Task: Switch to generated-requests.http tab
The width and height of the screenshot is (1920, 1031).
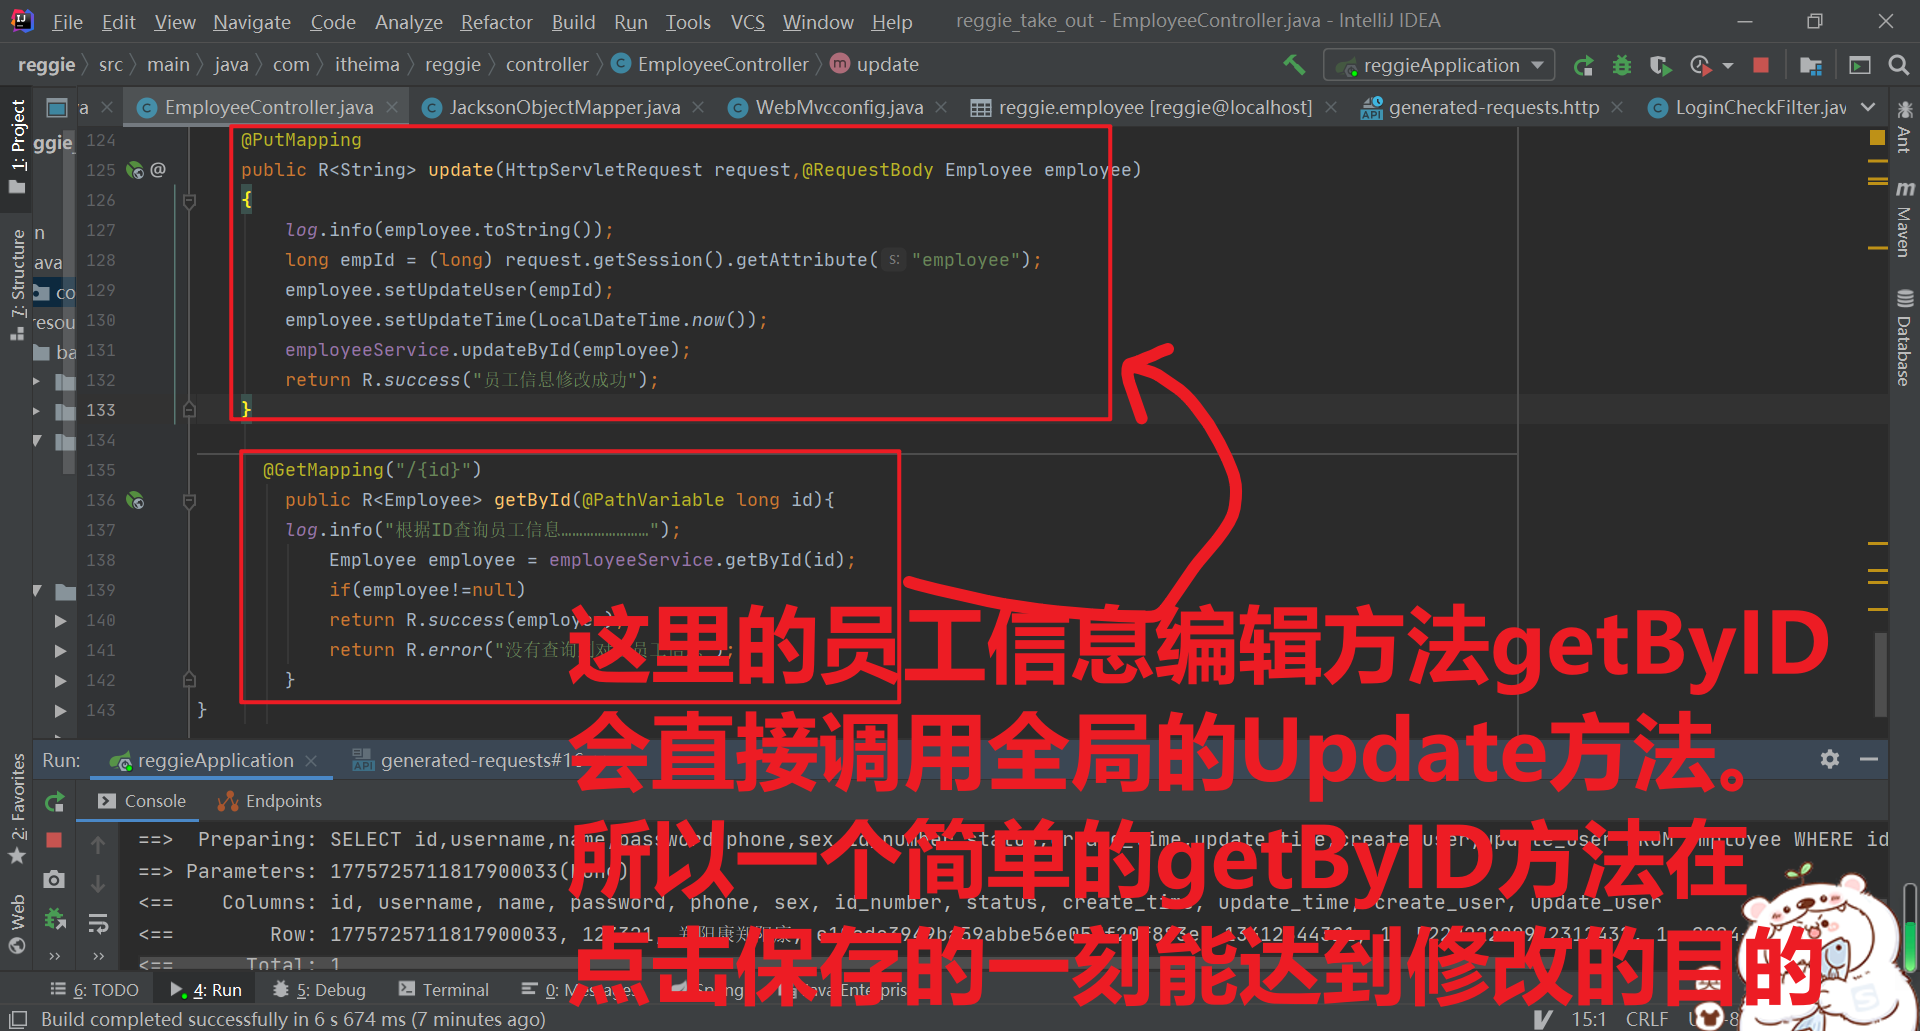Action: coord(1493,107)
